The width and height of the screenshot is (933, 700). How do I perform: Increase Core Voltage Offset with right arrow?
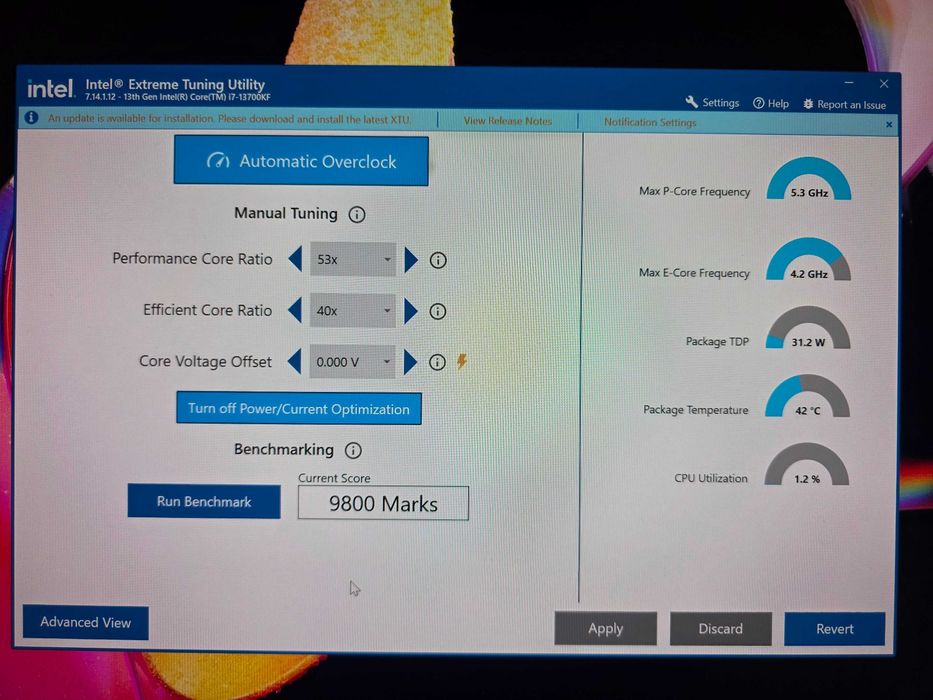coord(410,362)
